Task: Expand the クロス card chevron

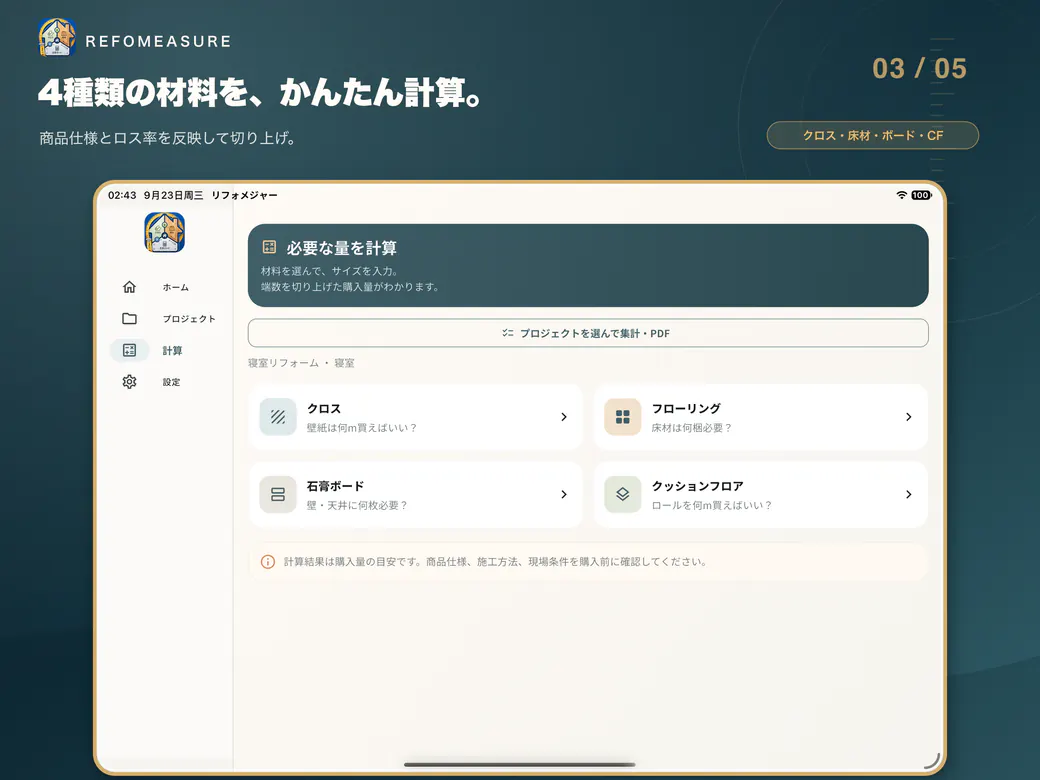Action: click(564, 417)
